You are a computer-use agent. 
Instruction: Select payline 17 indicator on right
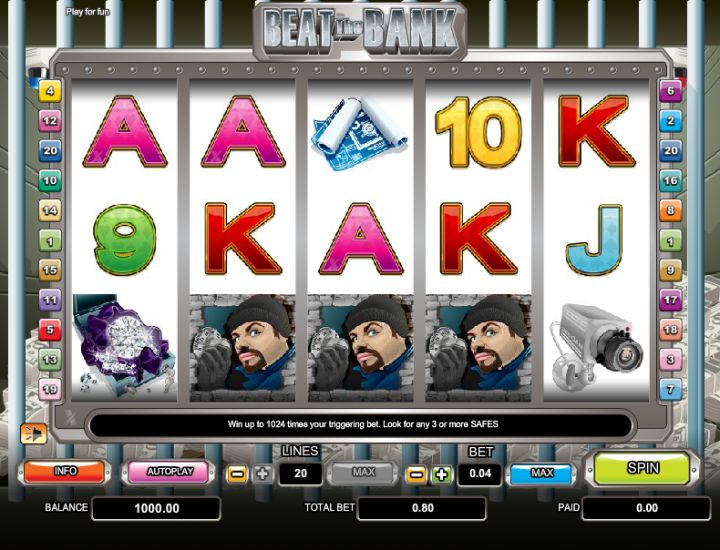point(670,300)
